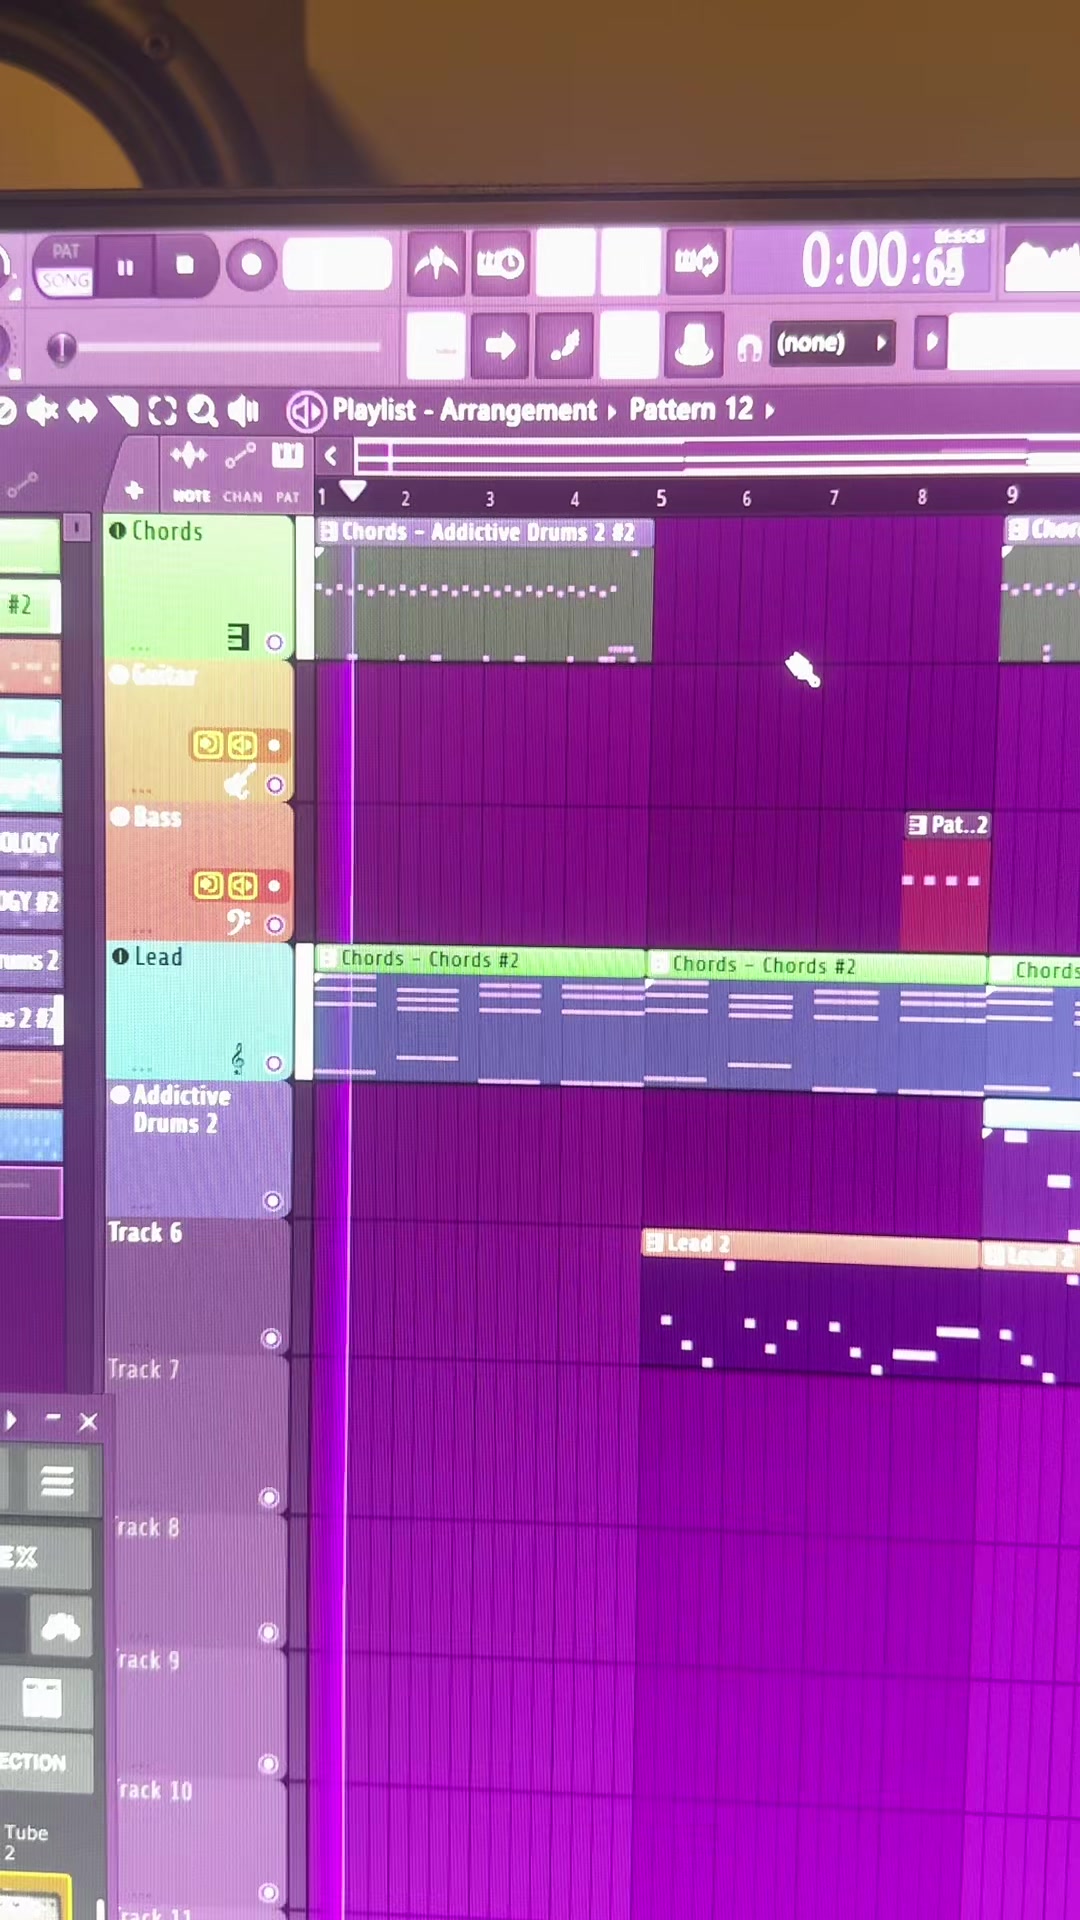The width and height of the screenshot is (1080, 1920).
Task: Click the typing keyboard stamp icon
Action: [694, 345]
